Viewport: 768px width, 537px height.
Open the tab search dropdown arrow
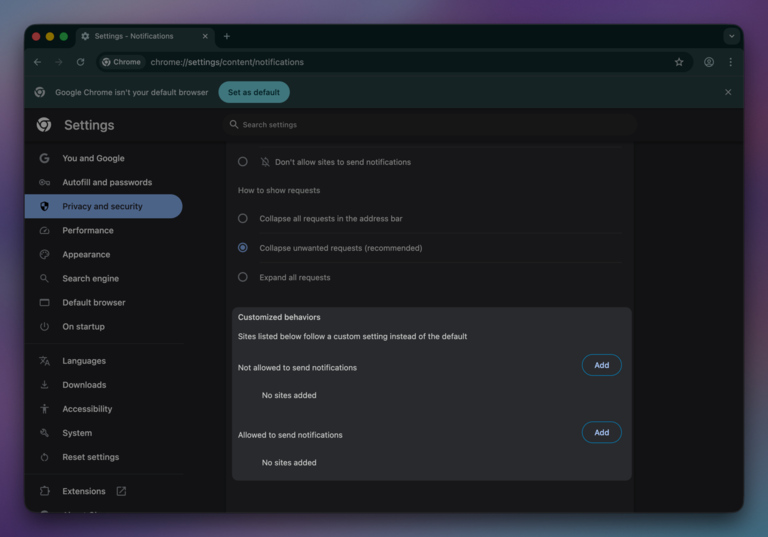coord(731,36)
